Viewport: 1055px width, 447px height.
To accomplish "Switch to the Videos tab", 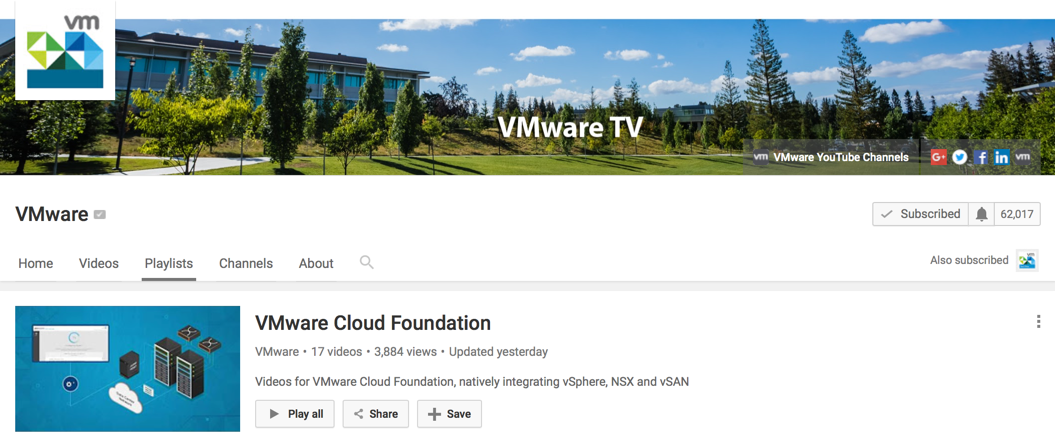I will click(x=98, y=263).
